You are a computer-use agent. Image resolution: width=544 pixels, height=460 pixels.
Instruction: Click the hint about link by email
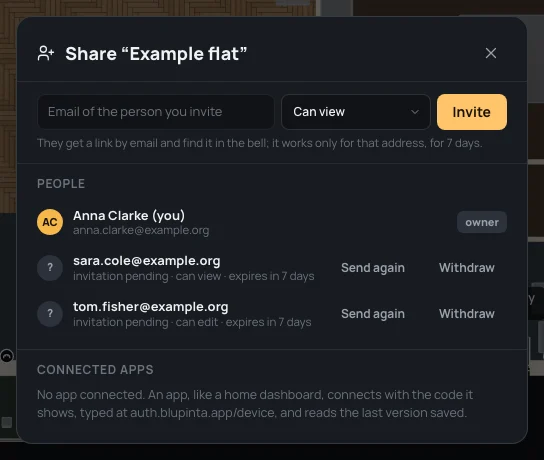click(260, 143)
